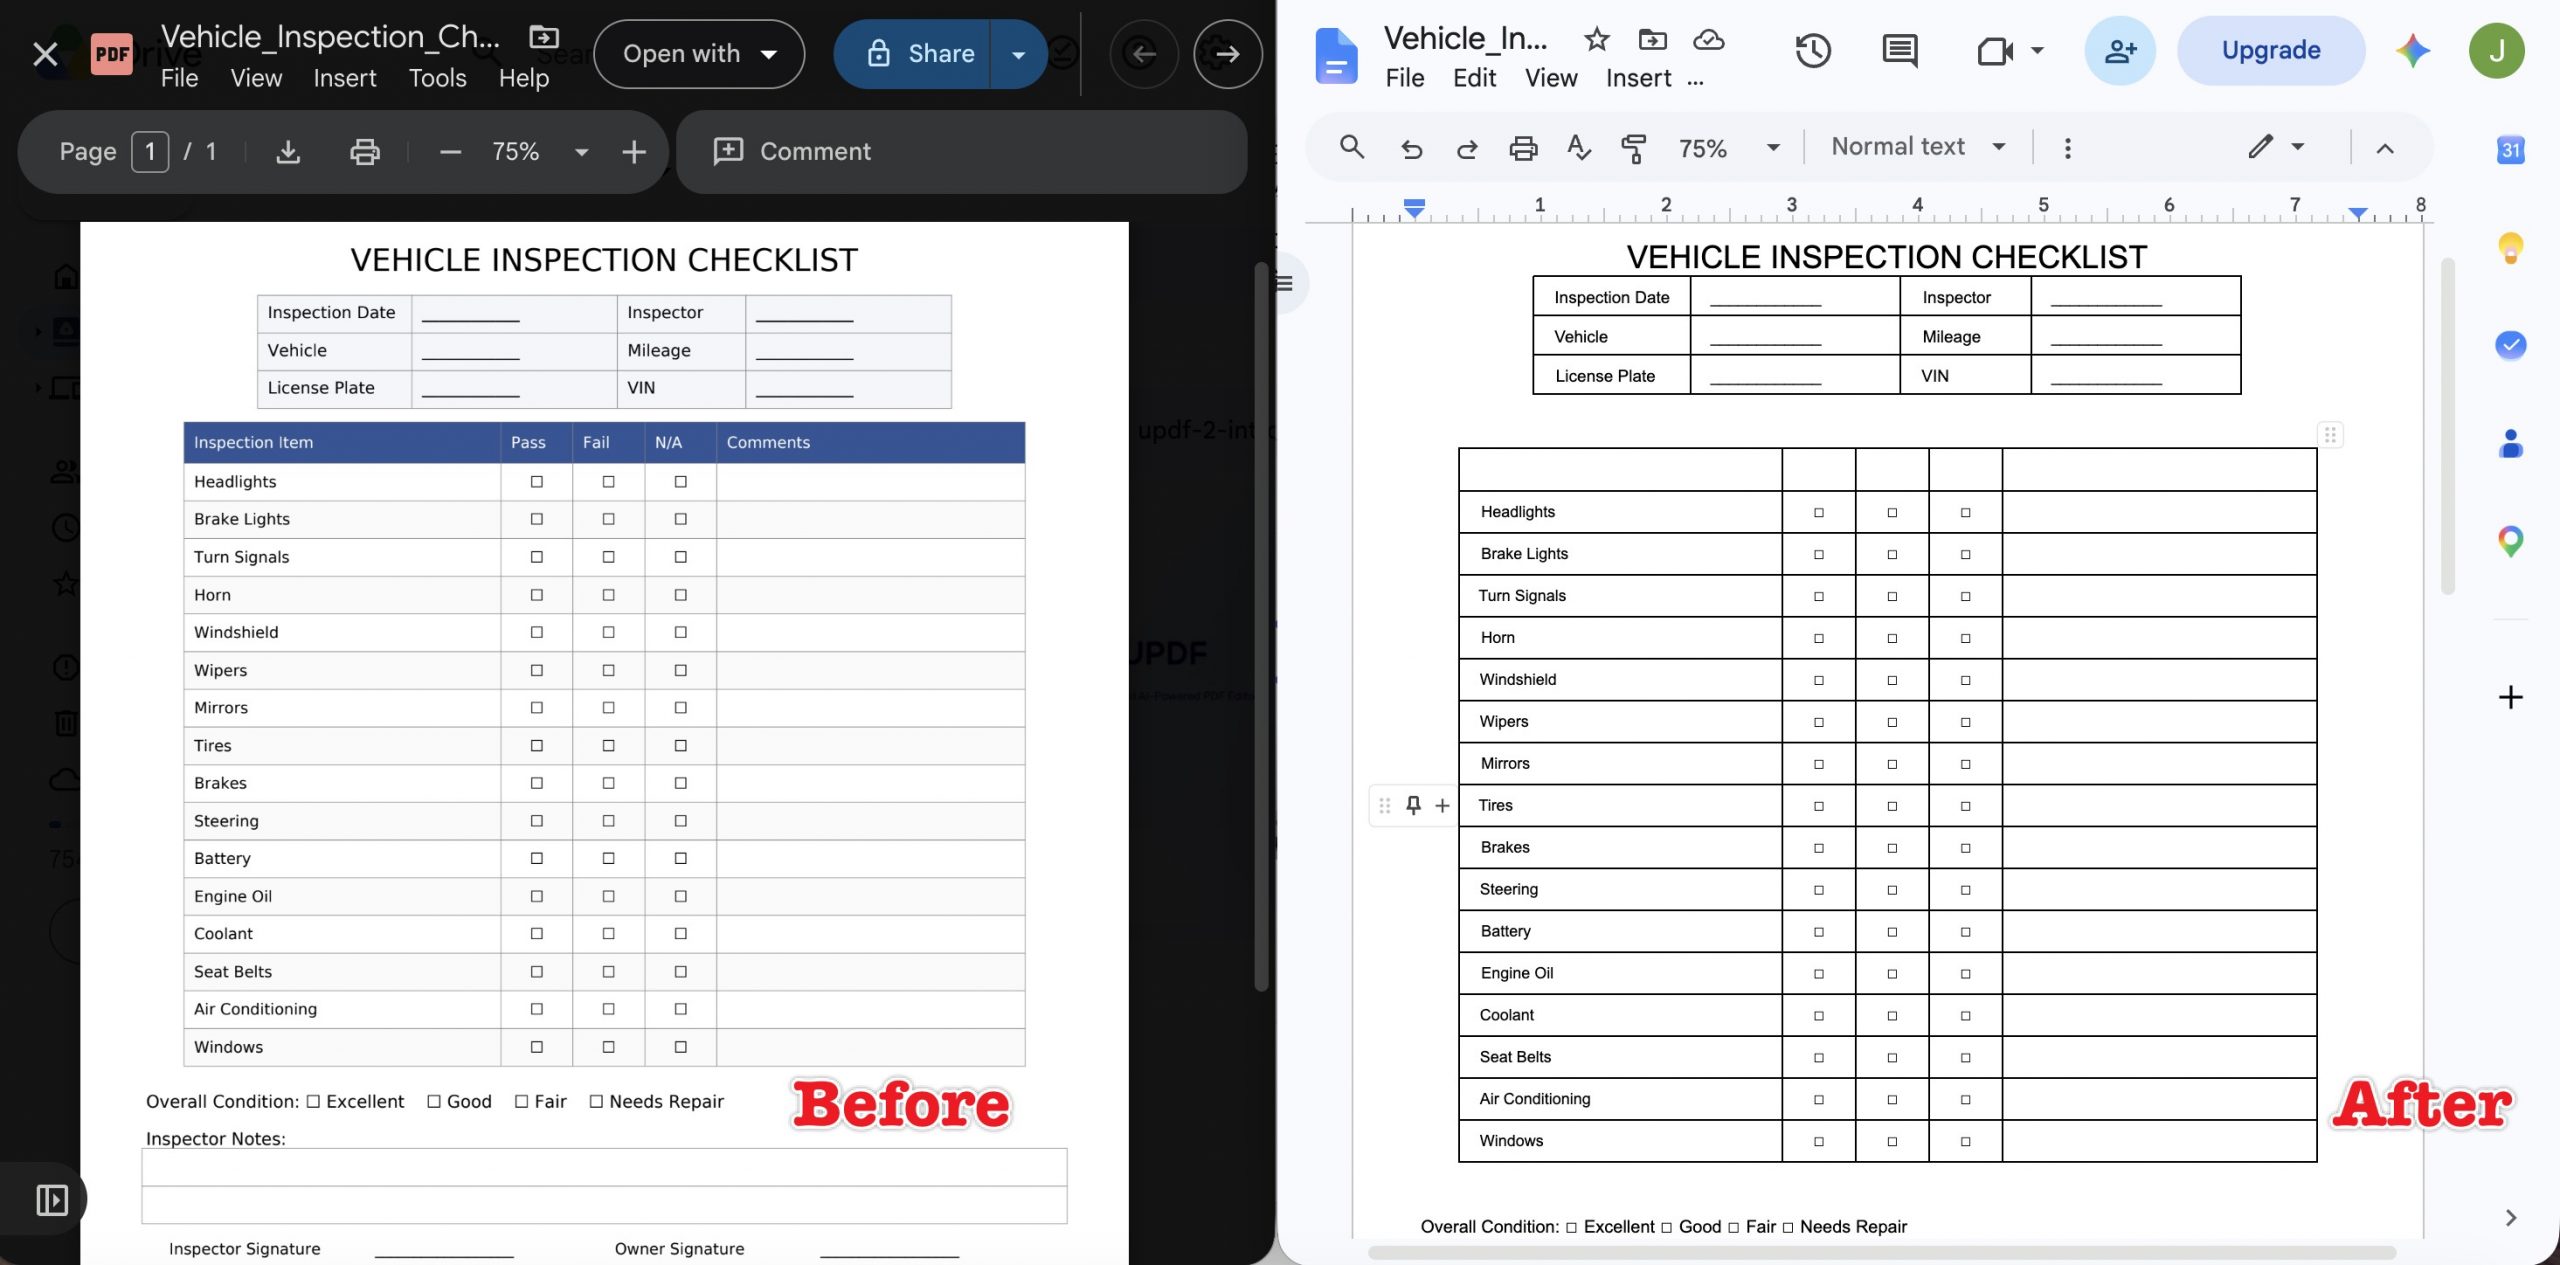The image size is (2560, 1265).
Task: Open File menu in PDF viewer
Action: pos(179,78)
